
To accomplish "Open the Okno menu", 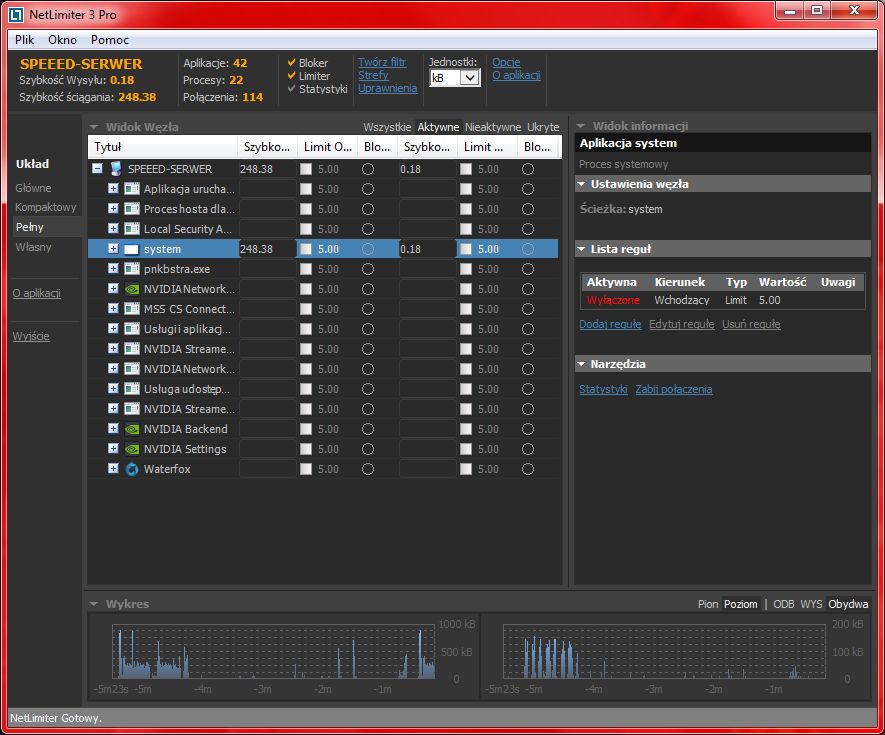I will coord(62,40).
